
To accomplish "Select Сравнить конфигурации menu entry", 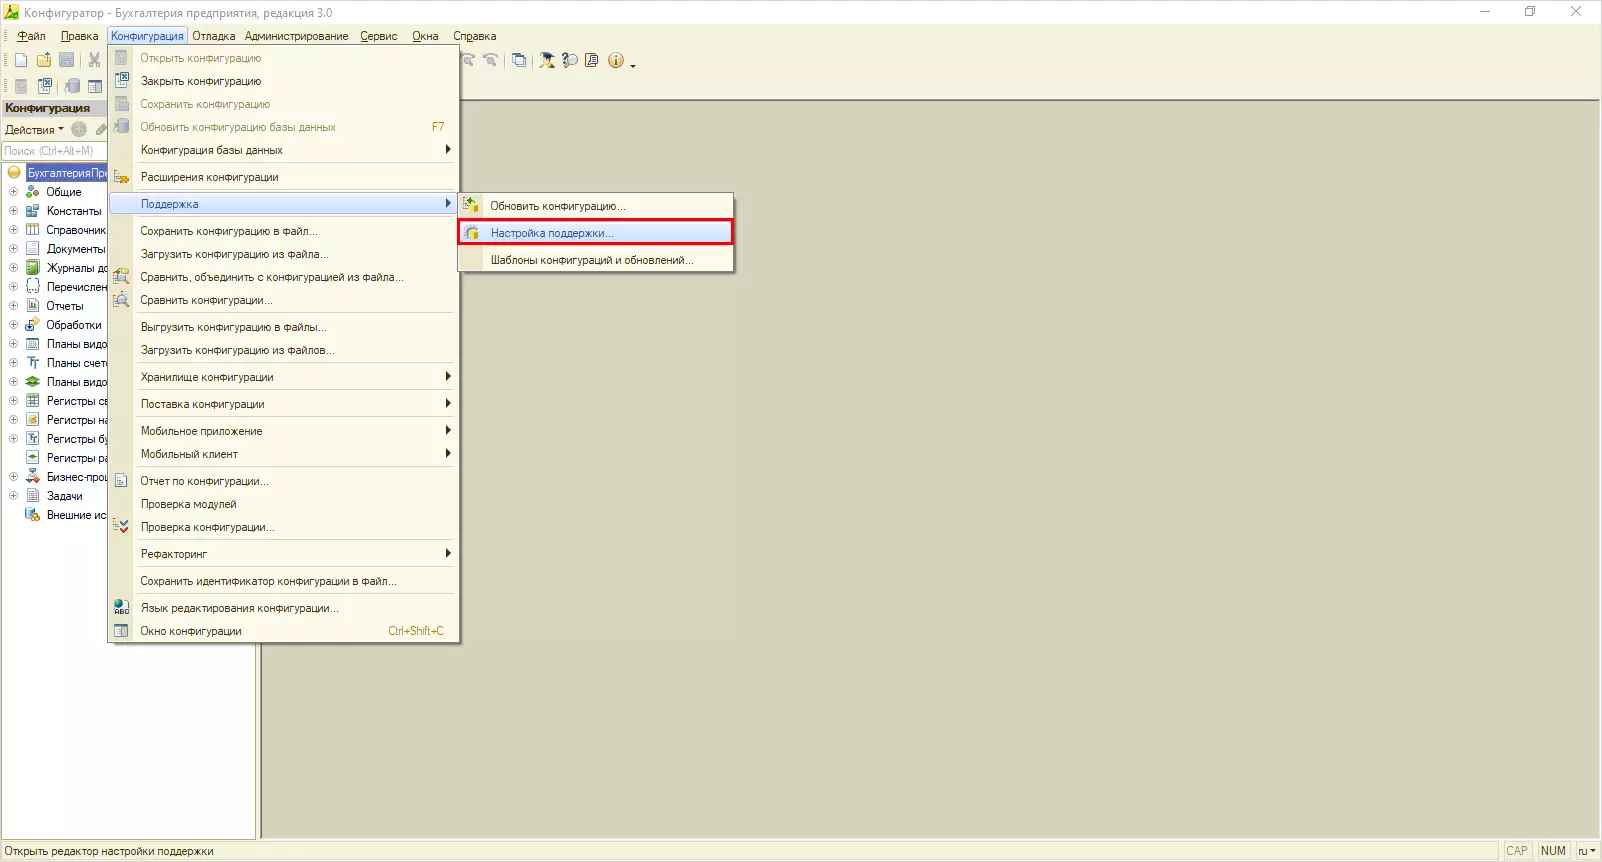I will [x=284, y=300].
